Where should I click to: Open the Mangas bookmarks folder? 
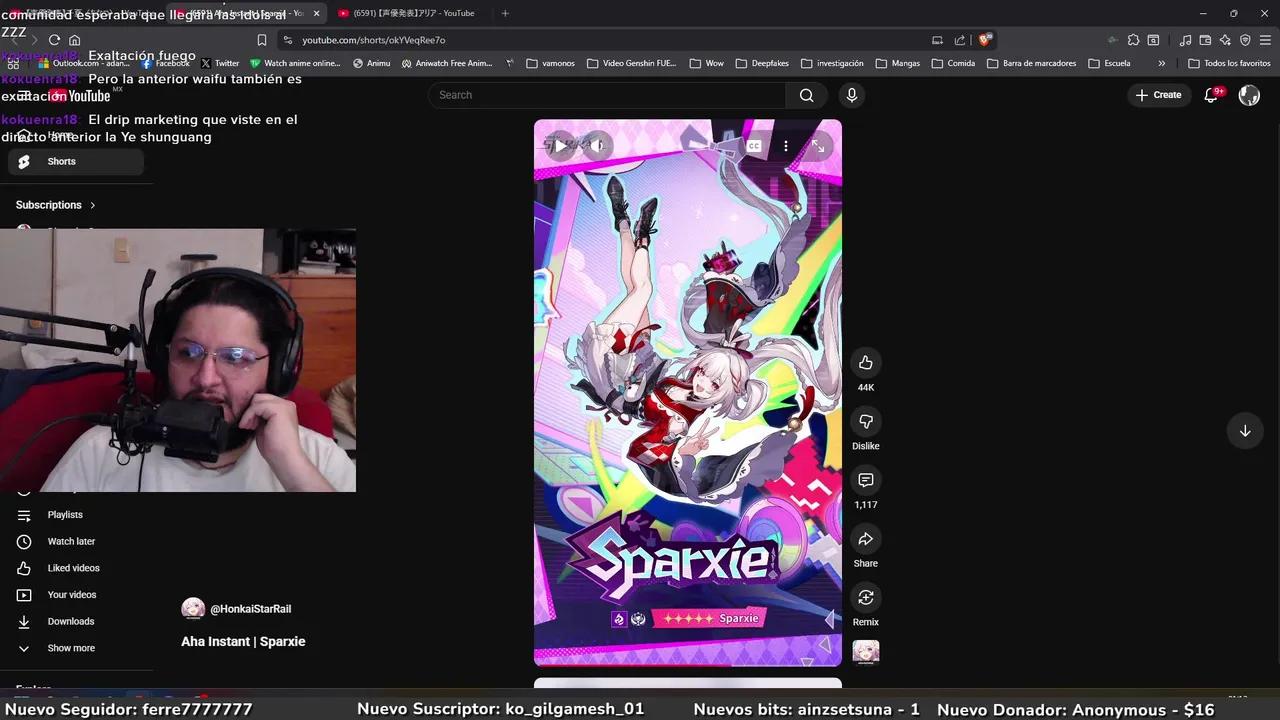coord(897,63)
